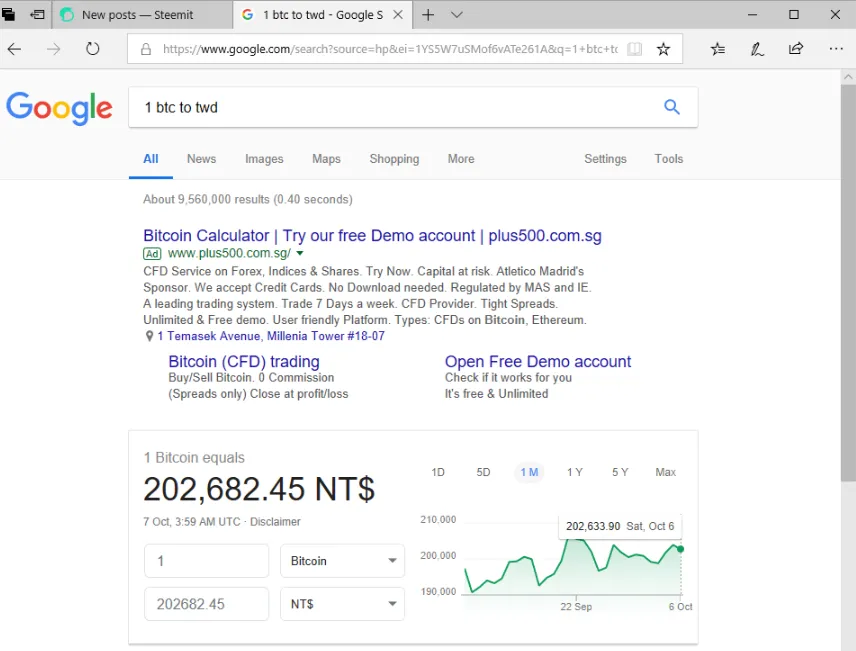This screenshot has height=651, width=856.
Task: Open the Bitcoin Calculator plus500 ad link
Action: (372, 235)
